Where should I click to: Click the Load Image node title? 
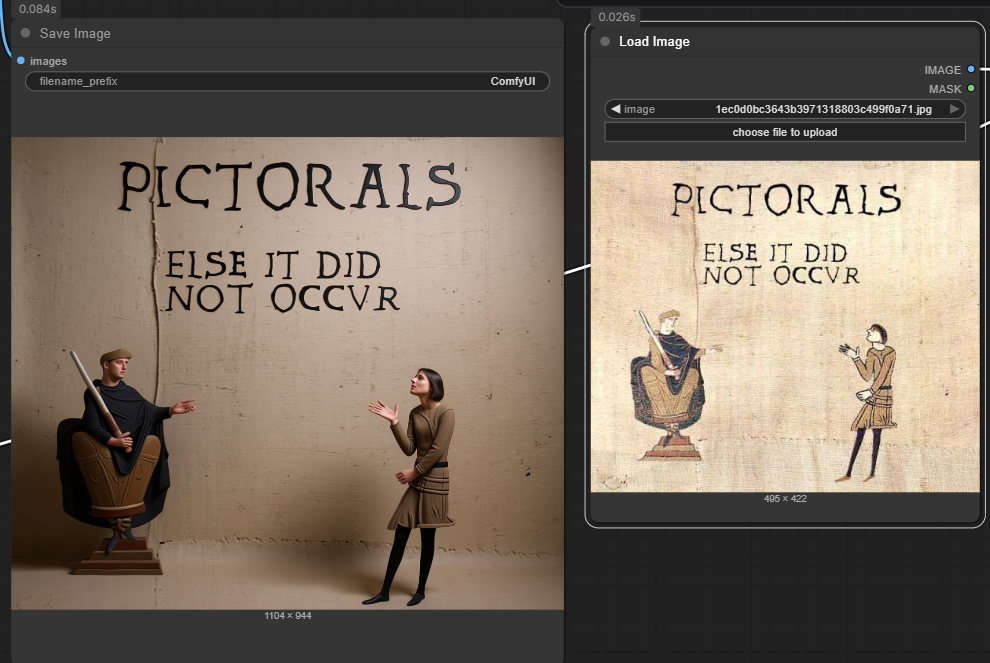click(654, 42)
